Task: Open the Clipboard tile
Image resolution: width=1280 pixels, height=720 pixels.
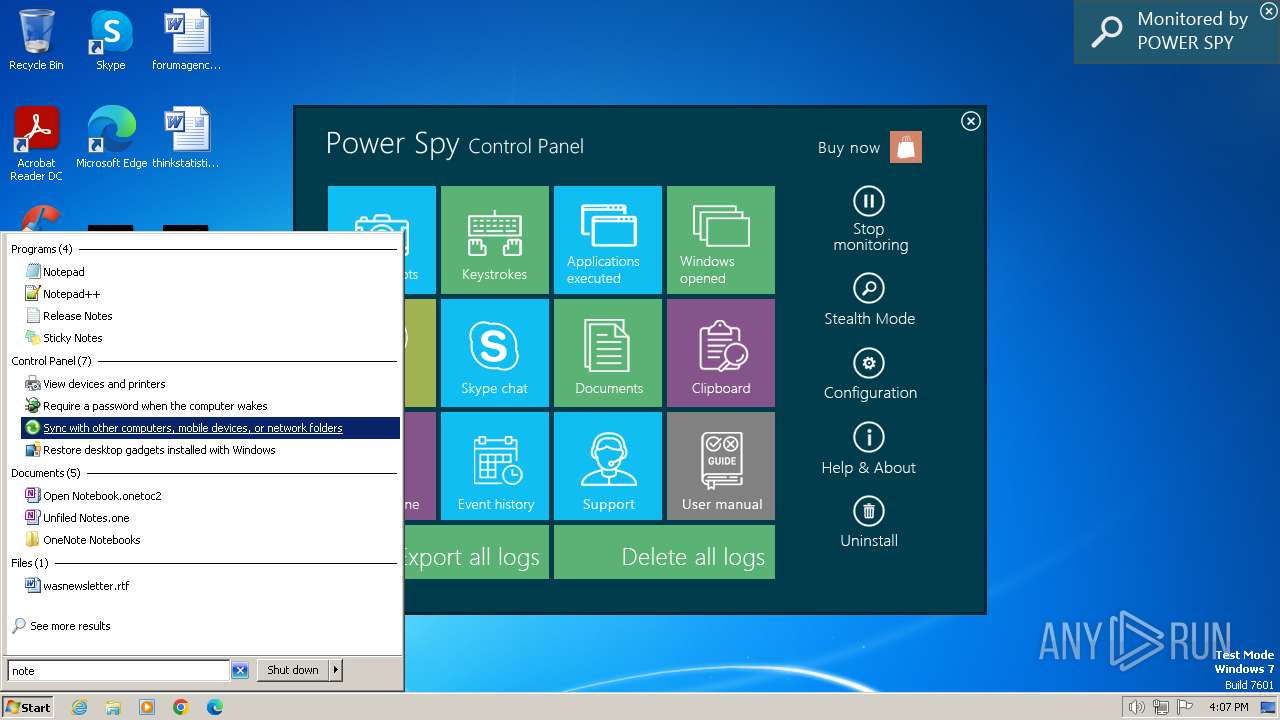Action: pos(721,353)
